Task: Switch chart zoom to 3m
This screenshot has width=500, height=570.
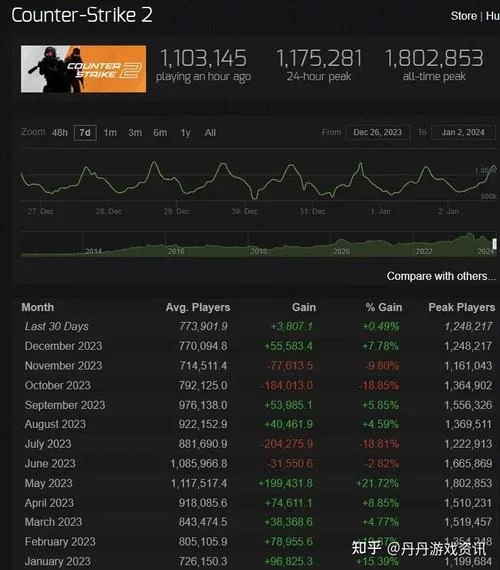Action: pos(135,133)
